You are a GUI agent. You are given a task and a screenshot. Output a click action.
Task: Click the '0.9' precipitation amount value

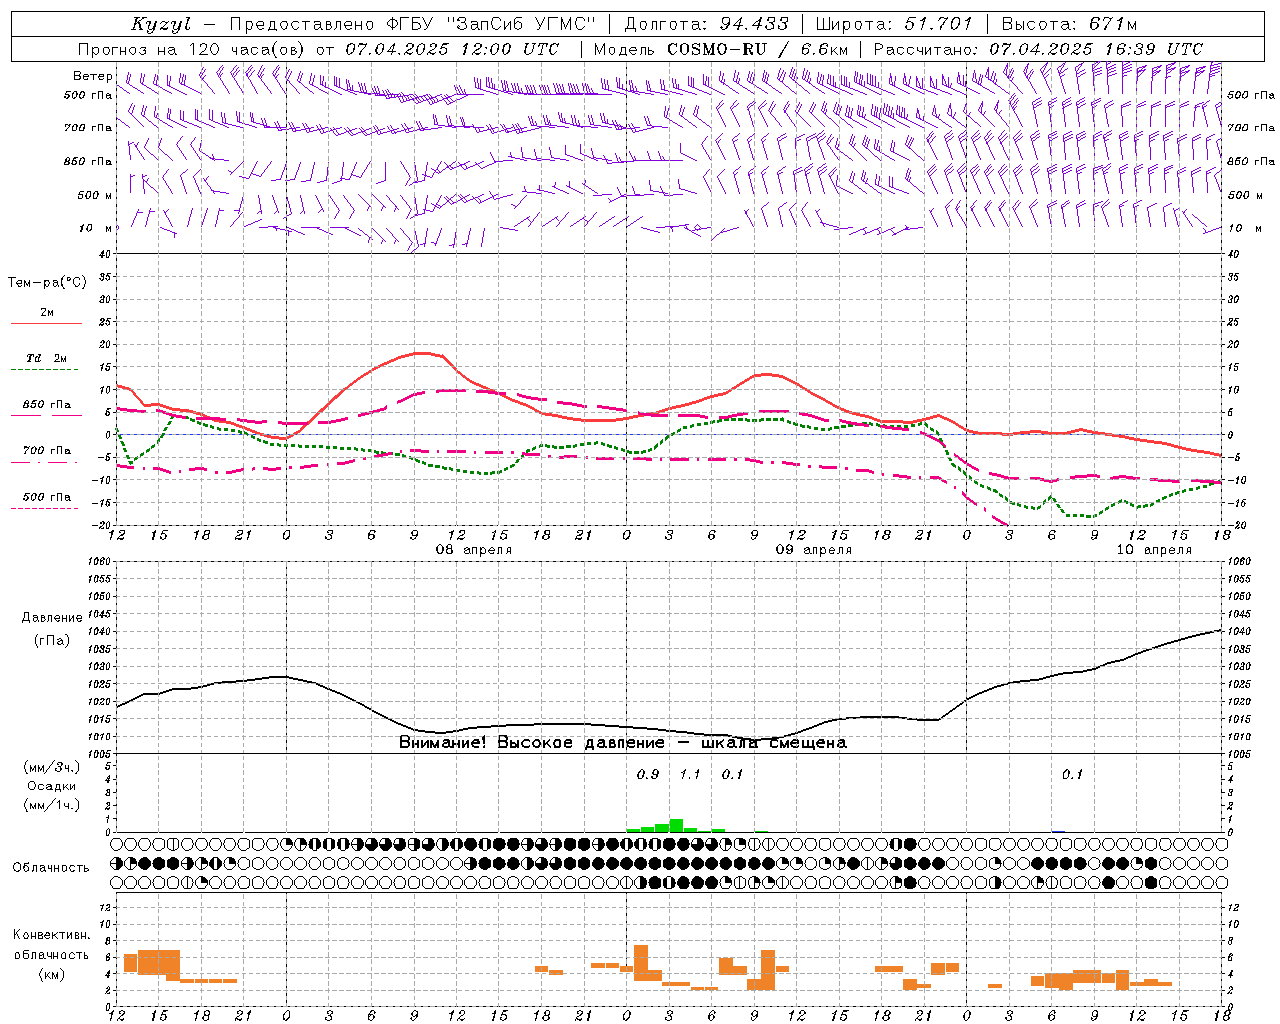(648, 775)
